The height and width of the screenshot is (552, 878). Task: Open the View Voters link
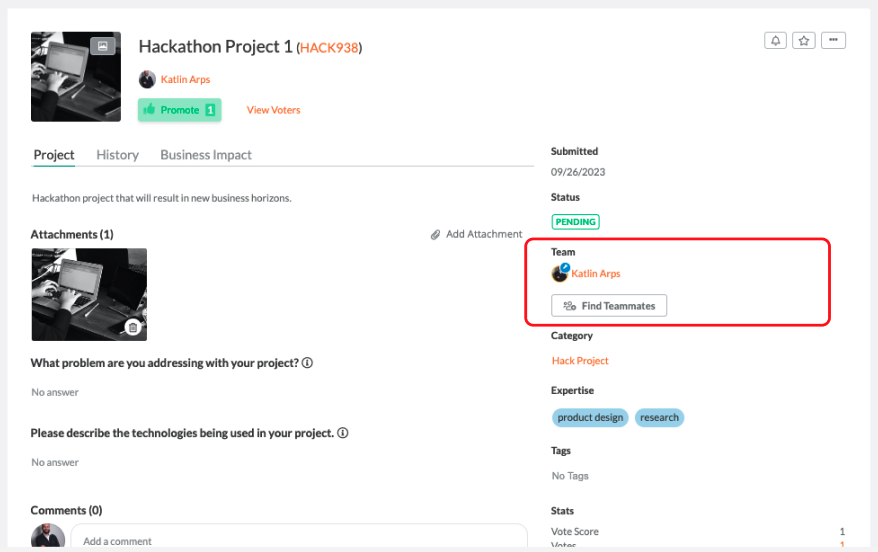point(273,110)
